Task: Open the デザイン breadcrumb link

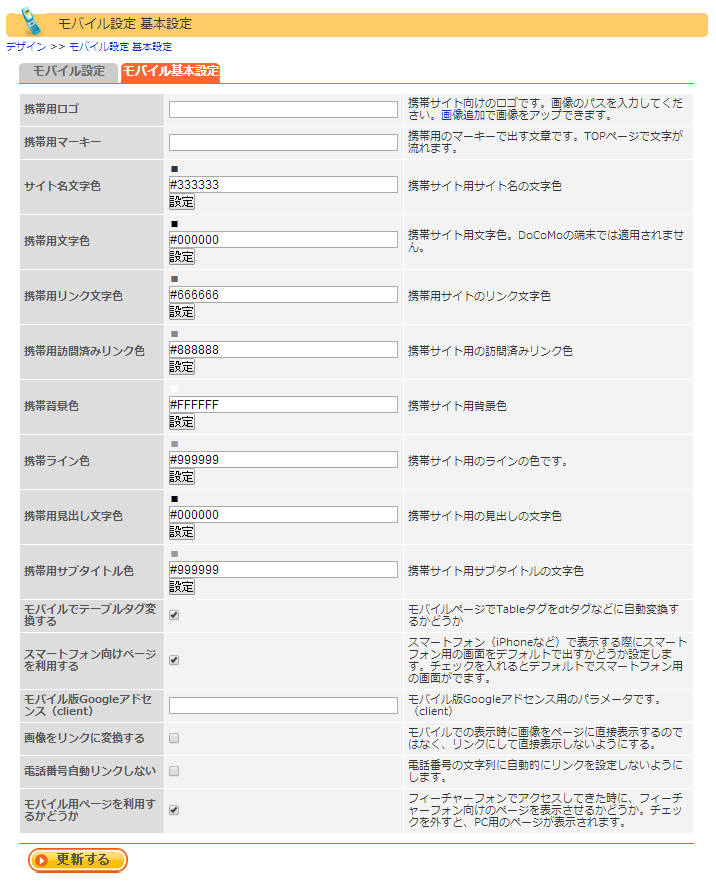Action: click(x=26, y=47)
